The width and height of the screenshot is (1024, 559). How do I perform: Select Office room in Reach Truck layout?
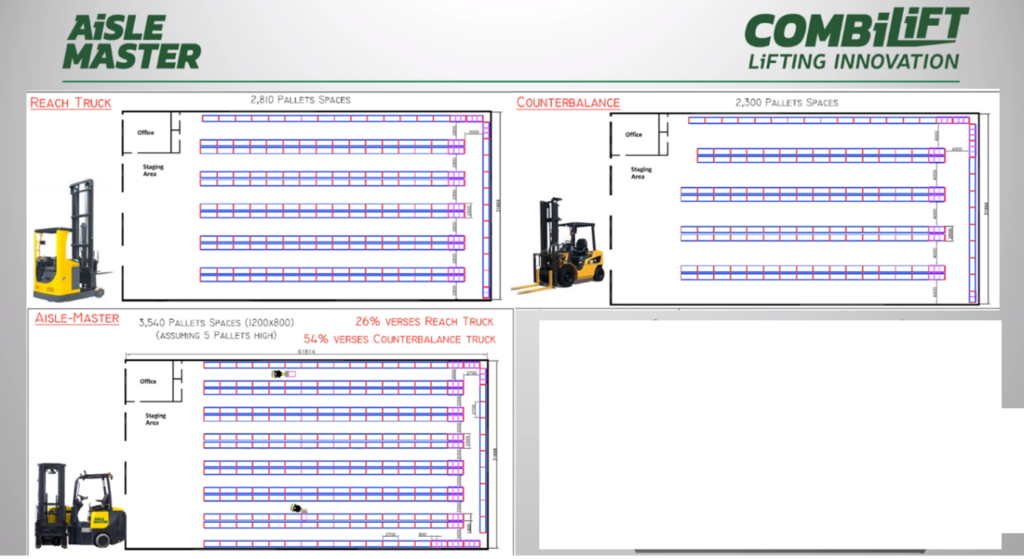click(147, 133)
